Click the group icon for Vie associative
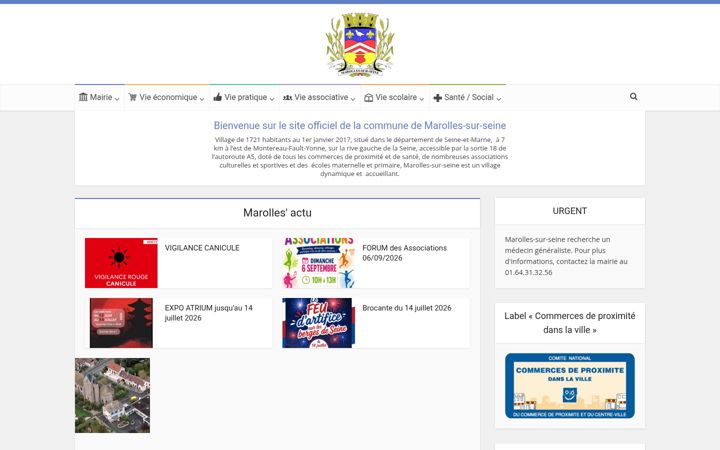 coord(287,97)
